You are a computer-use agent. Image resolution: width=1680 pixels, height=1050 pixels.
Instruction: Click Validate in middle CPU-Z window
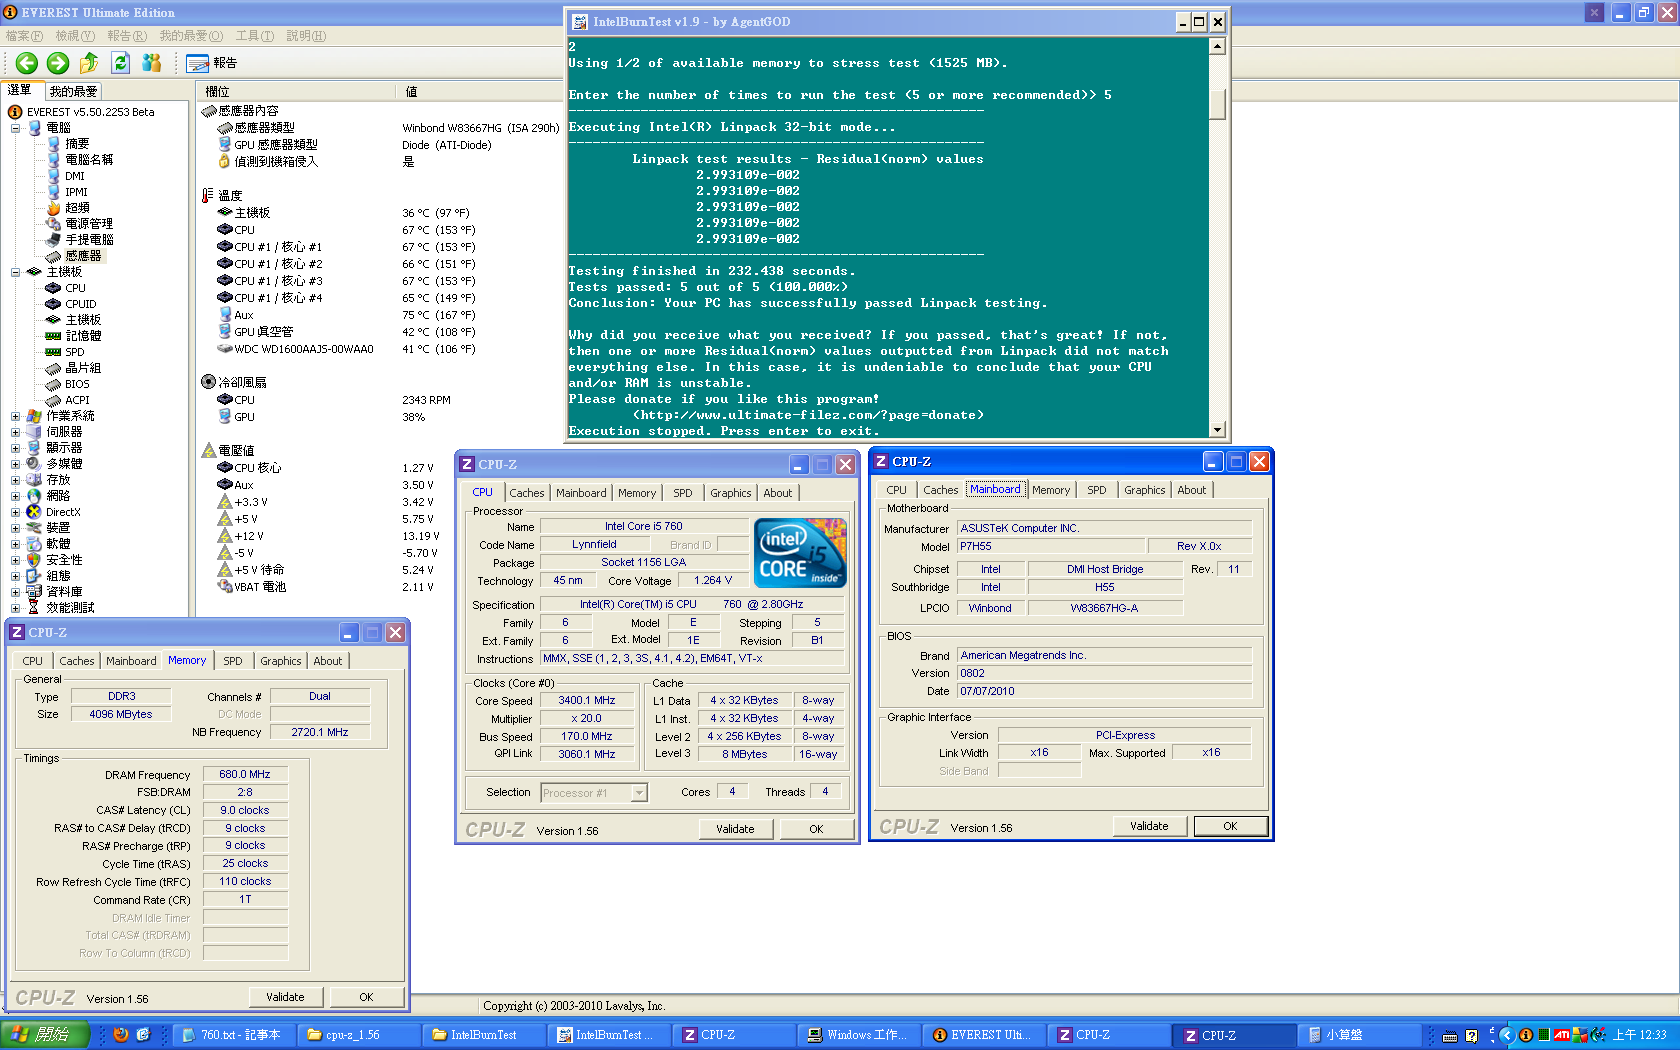click(735, 829)
